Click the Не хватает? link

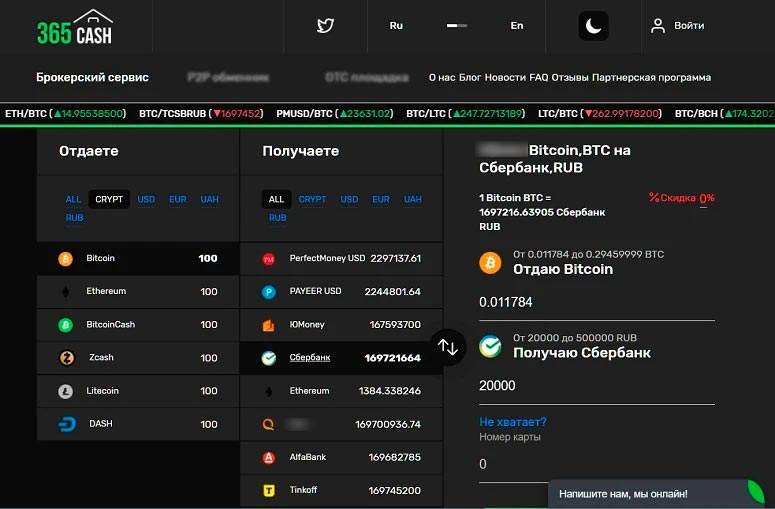pyautogui.click(x=512, y=422)
